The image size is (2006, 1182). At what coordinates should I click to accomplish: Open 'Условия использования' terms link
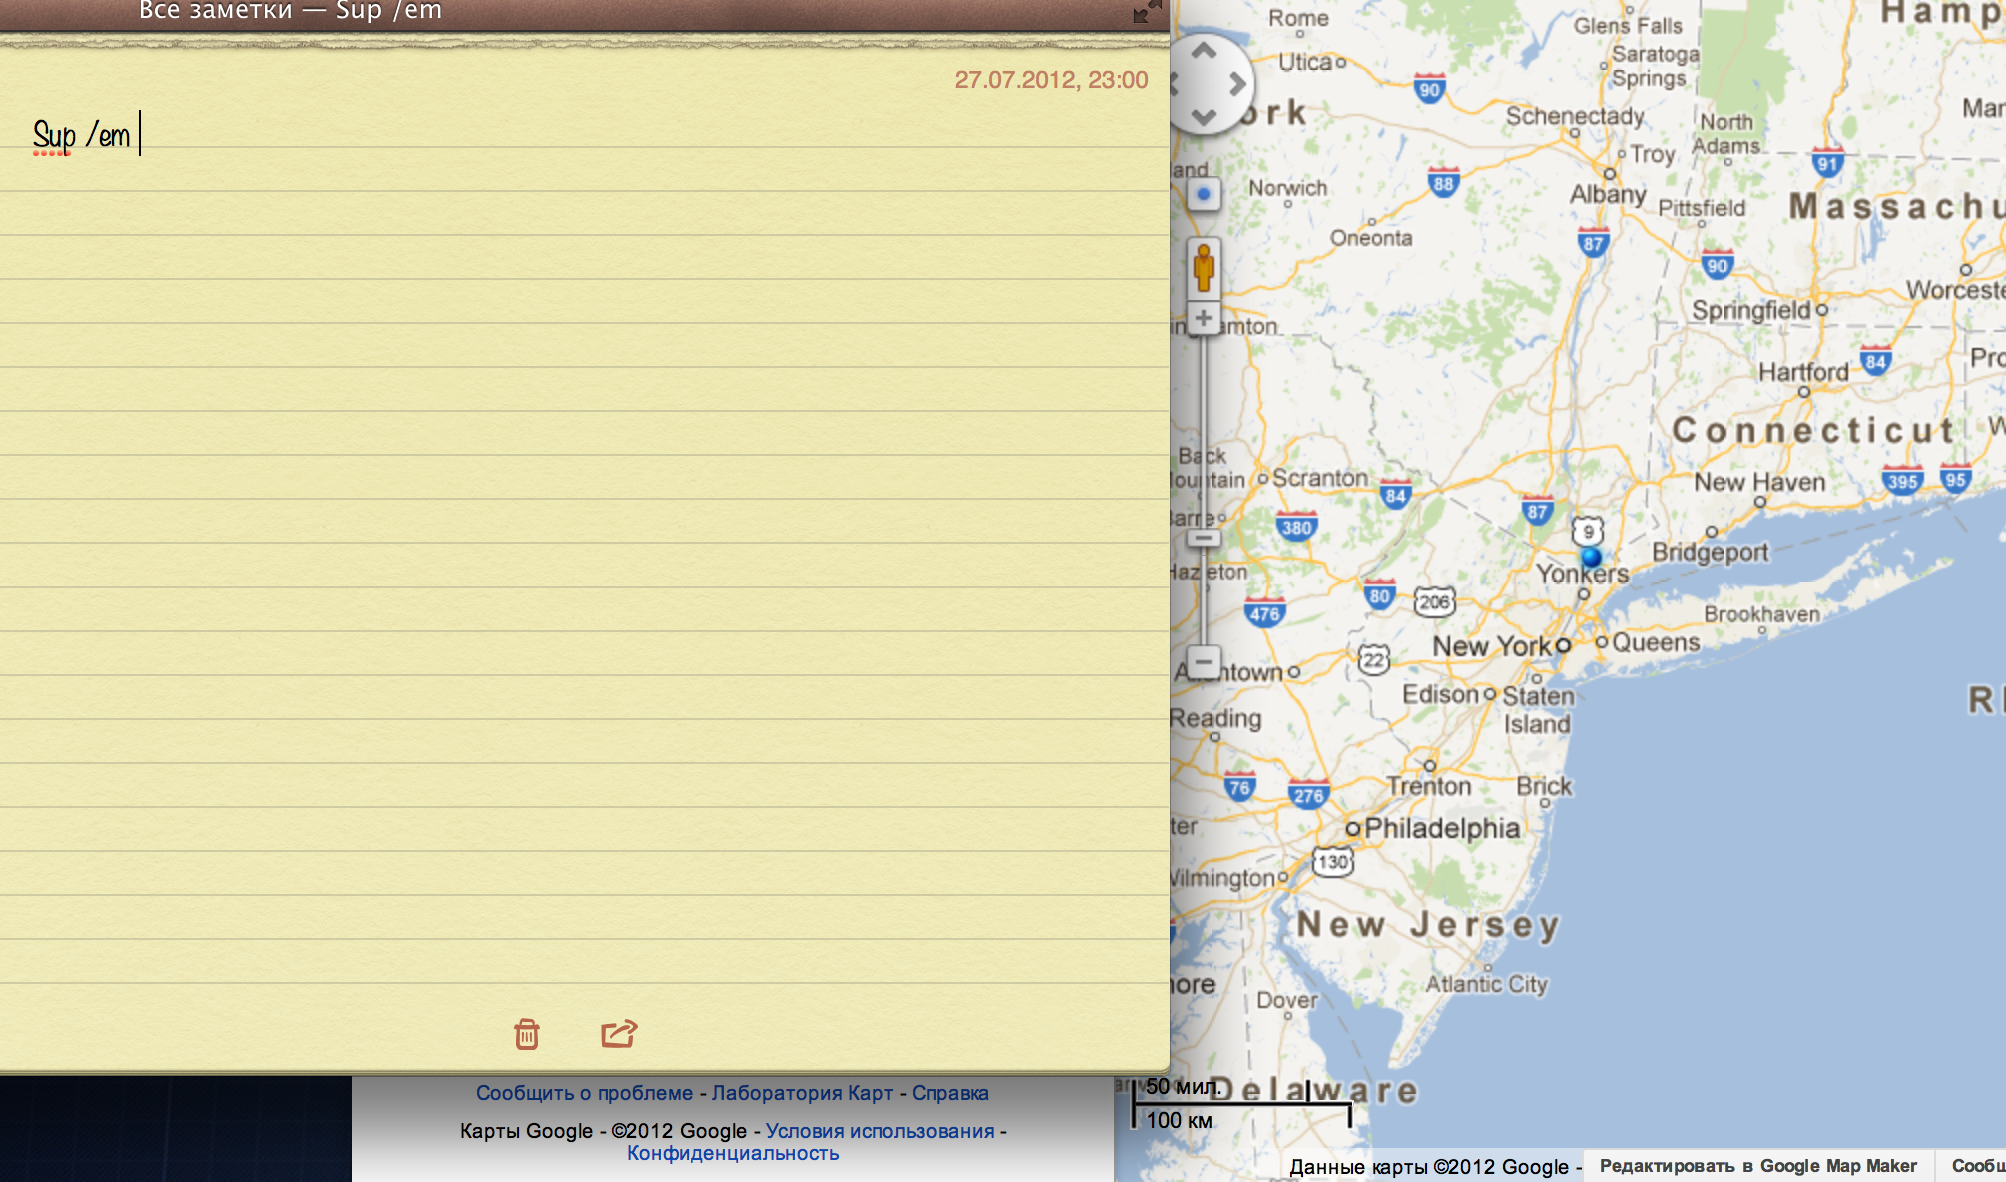880,1131
